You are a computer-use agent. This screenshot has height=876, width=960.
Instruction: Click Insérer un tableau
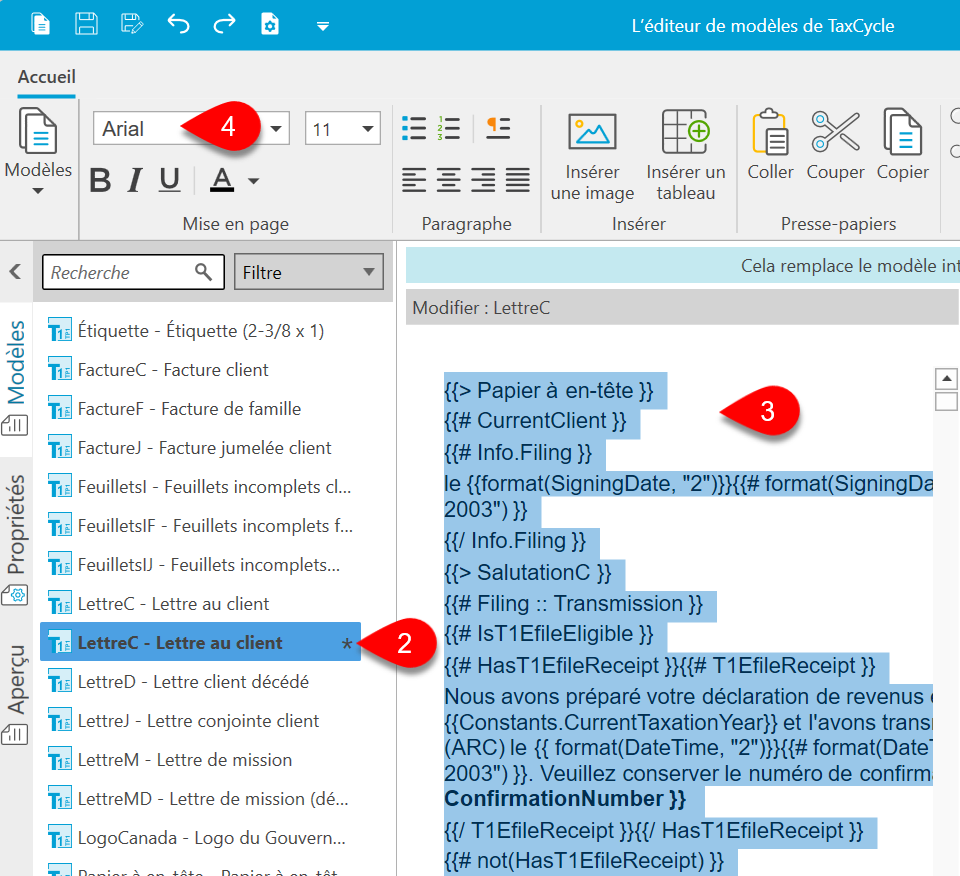click(686, 156)
